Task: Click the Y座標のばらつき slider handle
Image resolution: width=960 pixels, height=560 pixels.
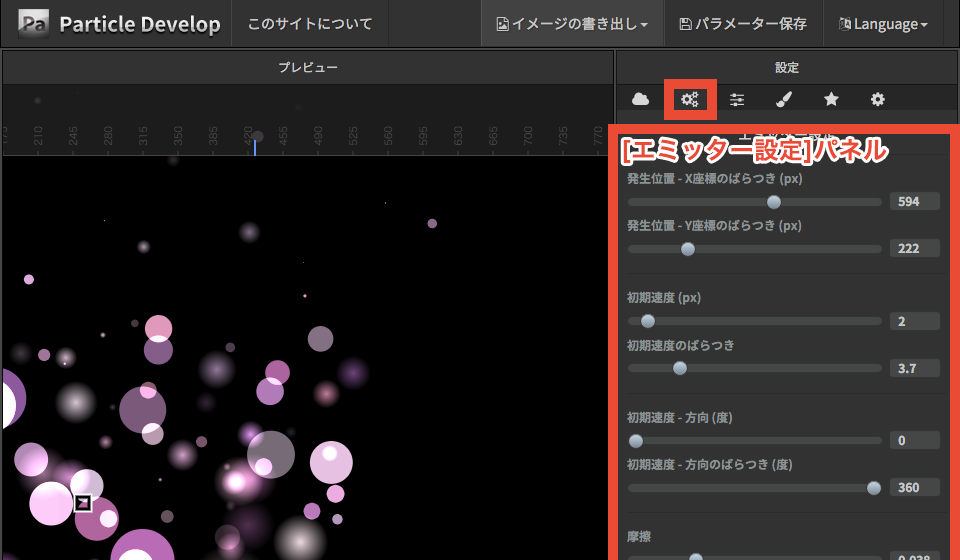Action: point(687,249)
